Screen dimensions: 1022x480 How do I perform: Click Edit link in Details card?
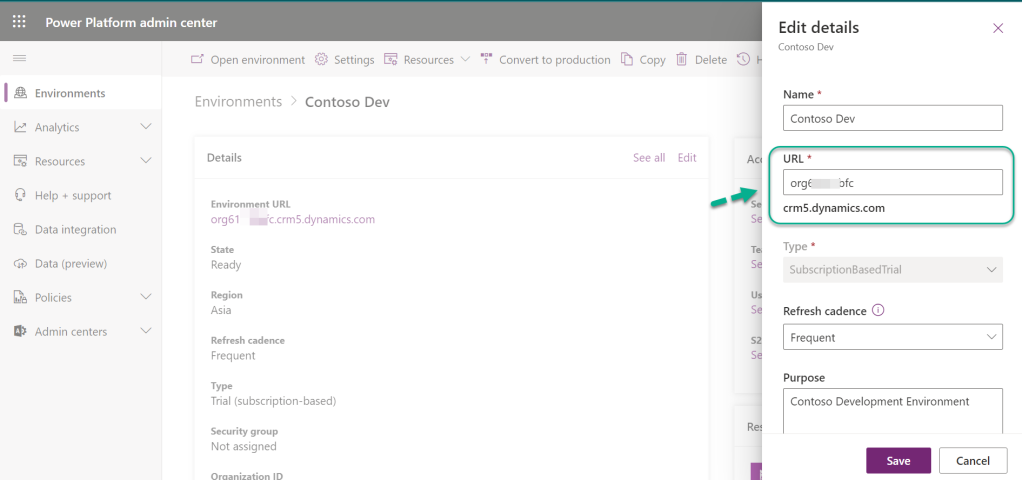(x=687, y=158)
